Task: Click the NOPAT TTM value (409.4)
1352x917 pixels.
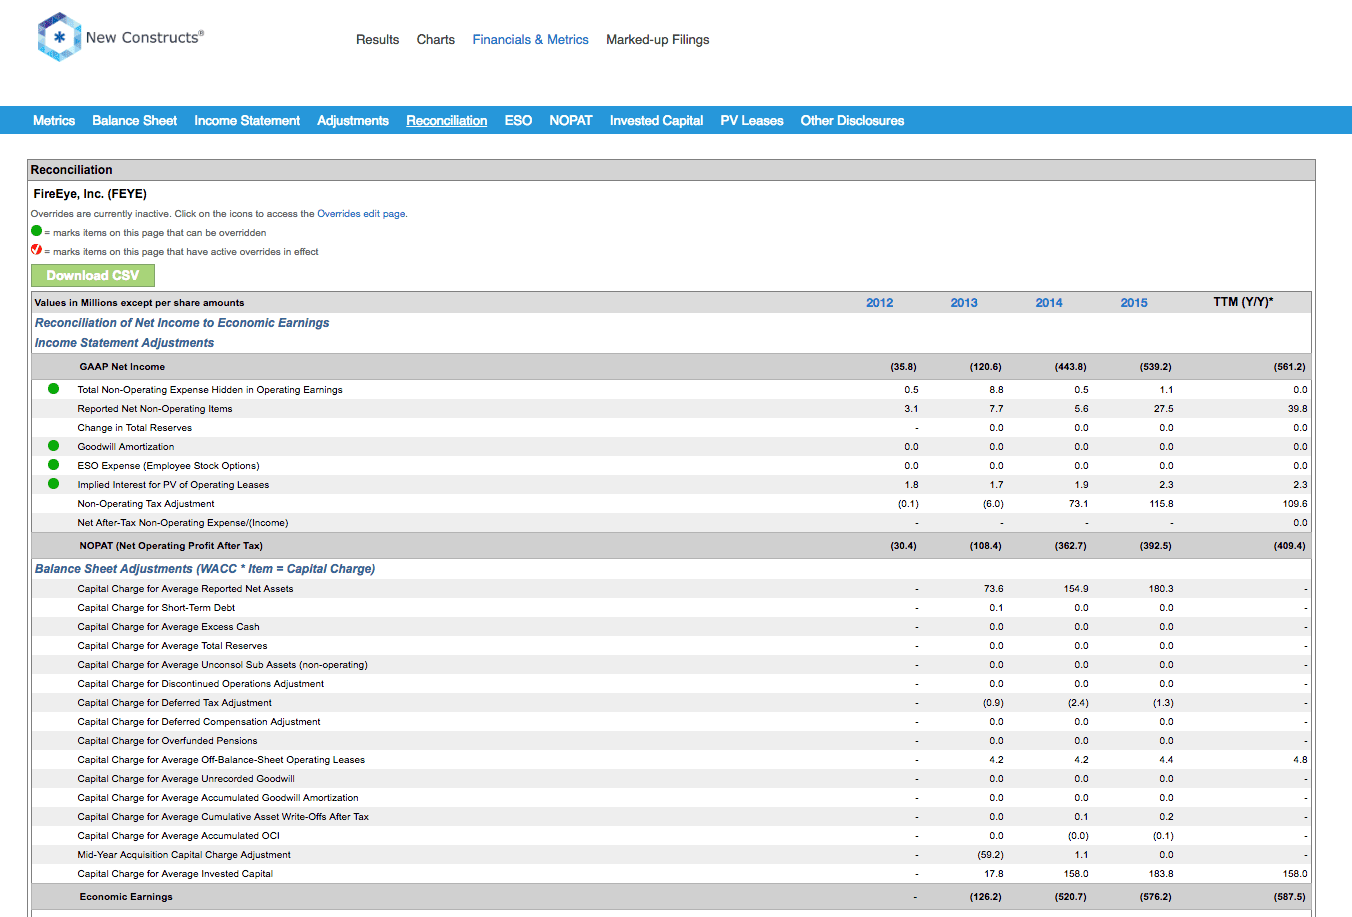Action: point(1290,545)
